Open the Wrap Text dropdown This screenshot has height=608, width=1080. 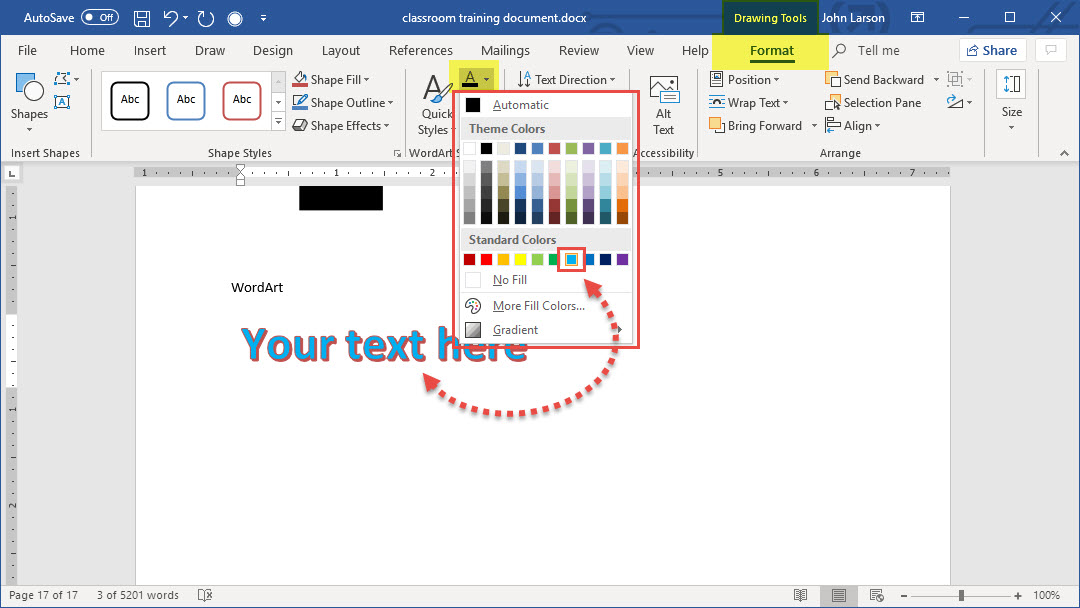[749, 102]
